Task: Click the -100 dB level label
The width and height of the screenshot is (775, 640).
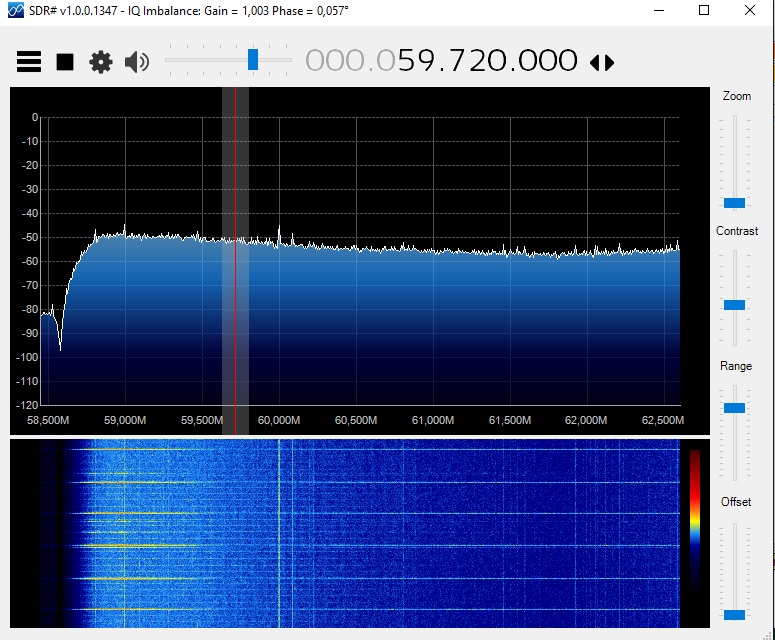Action: (x=27, y=357)
